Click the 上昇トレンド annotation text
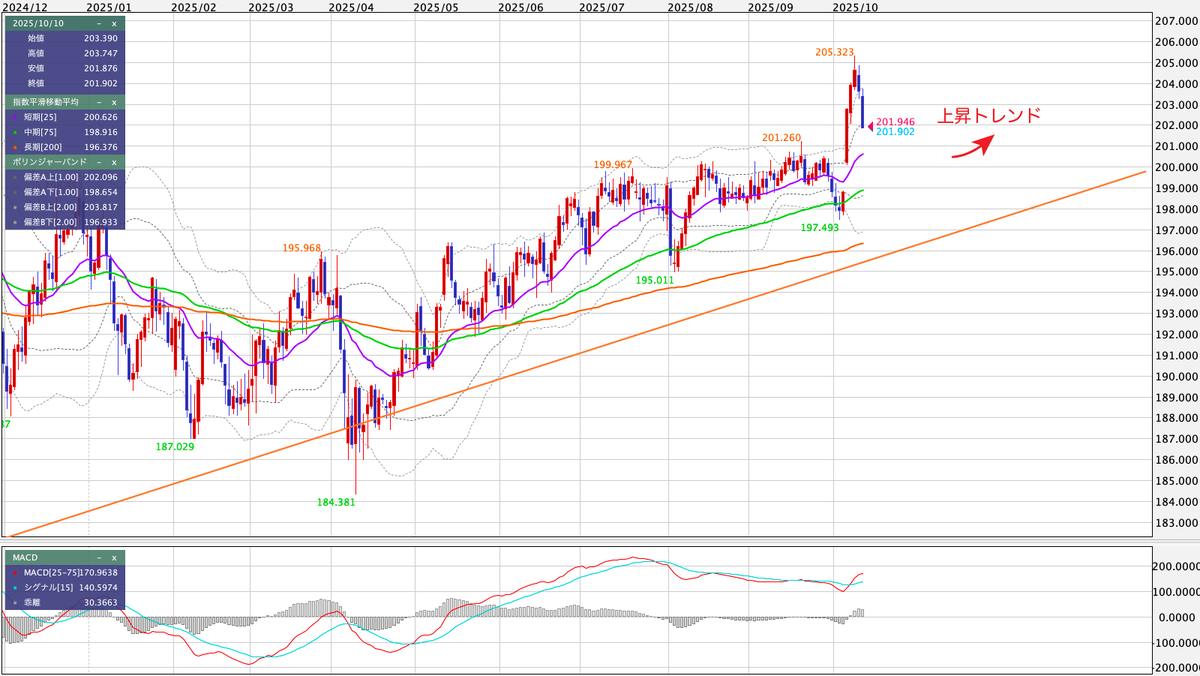Screen dimensions: 1200x676 [991, 115]
